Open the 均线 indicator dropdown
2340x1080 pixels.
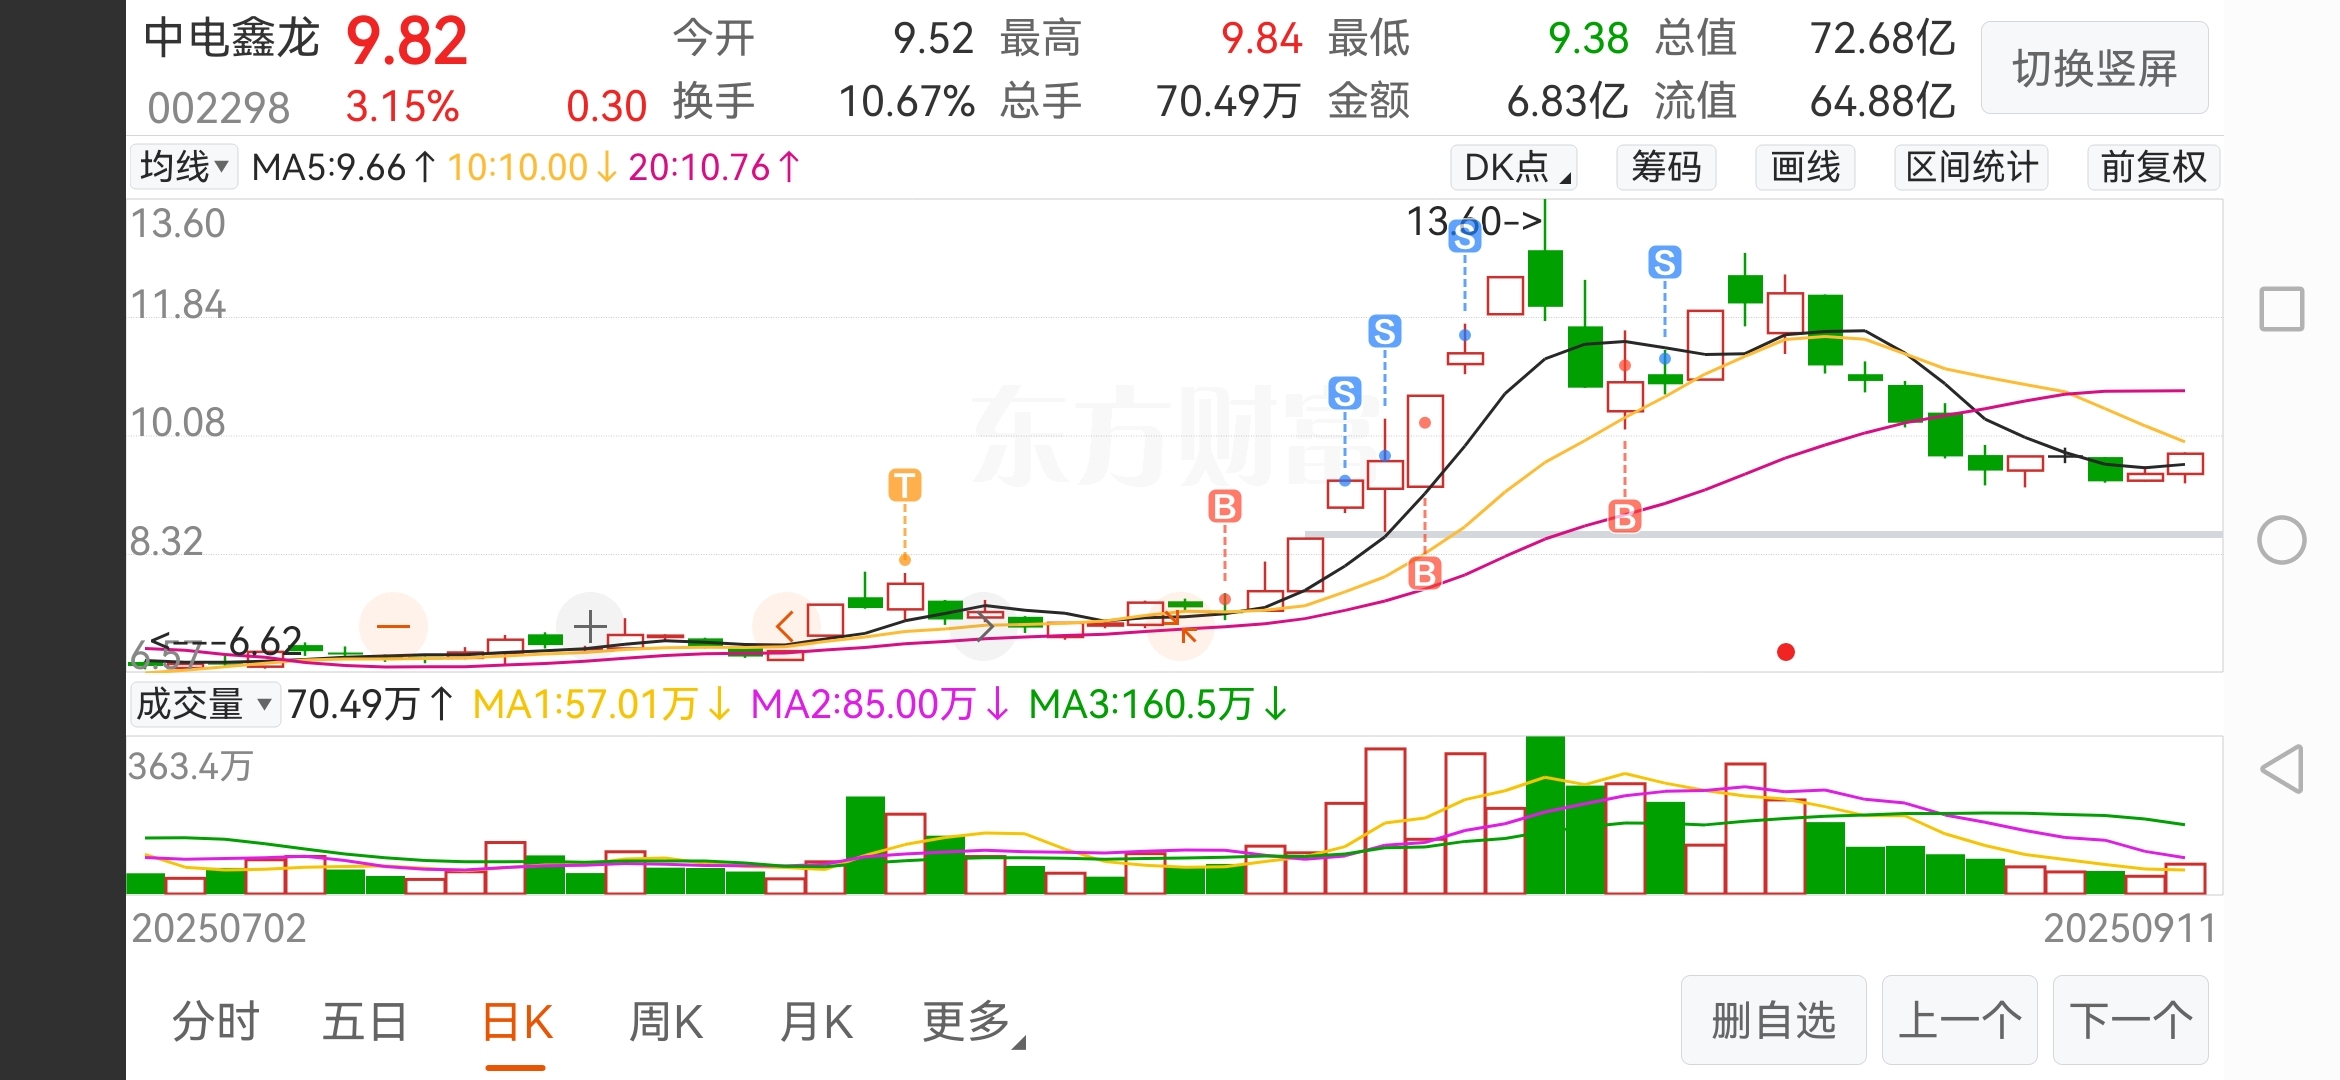coord(183,167)
